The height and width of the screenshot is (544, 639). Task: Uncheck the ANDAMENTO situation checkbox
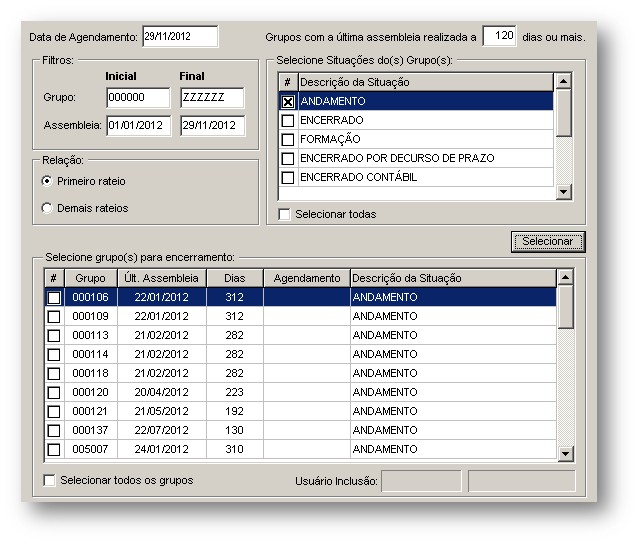click(288, 101)
